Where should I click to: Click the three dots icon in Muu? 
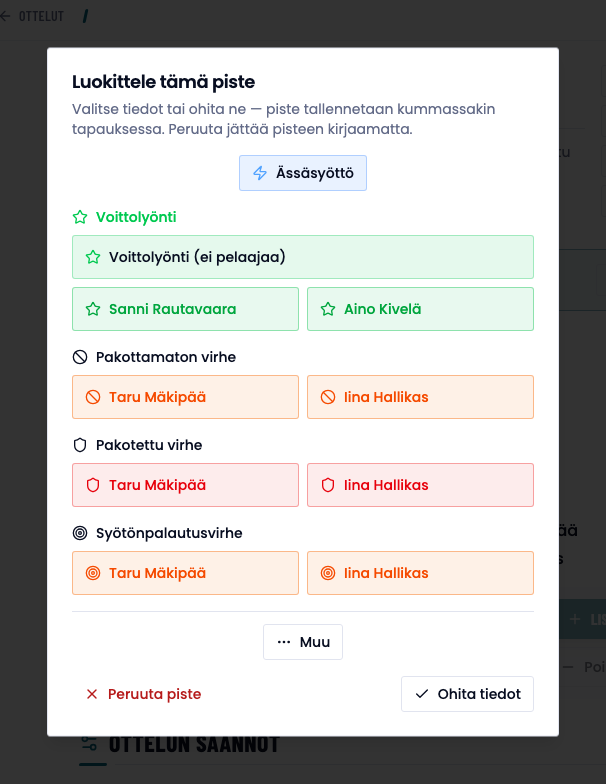(284, 642)
